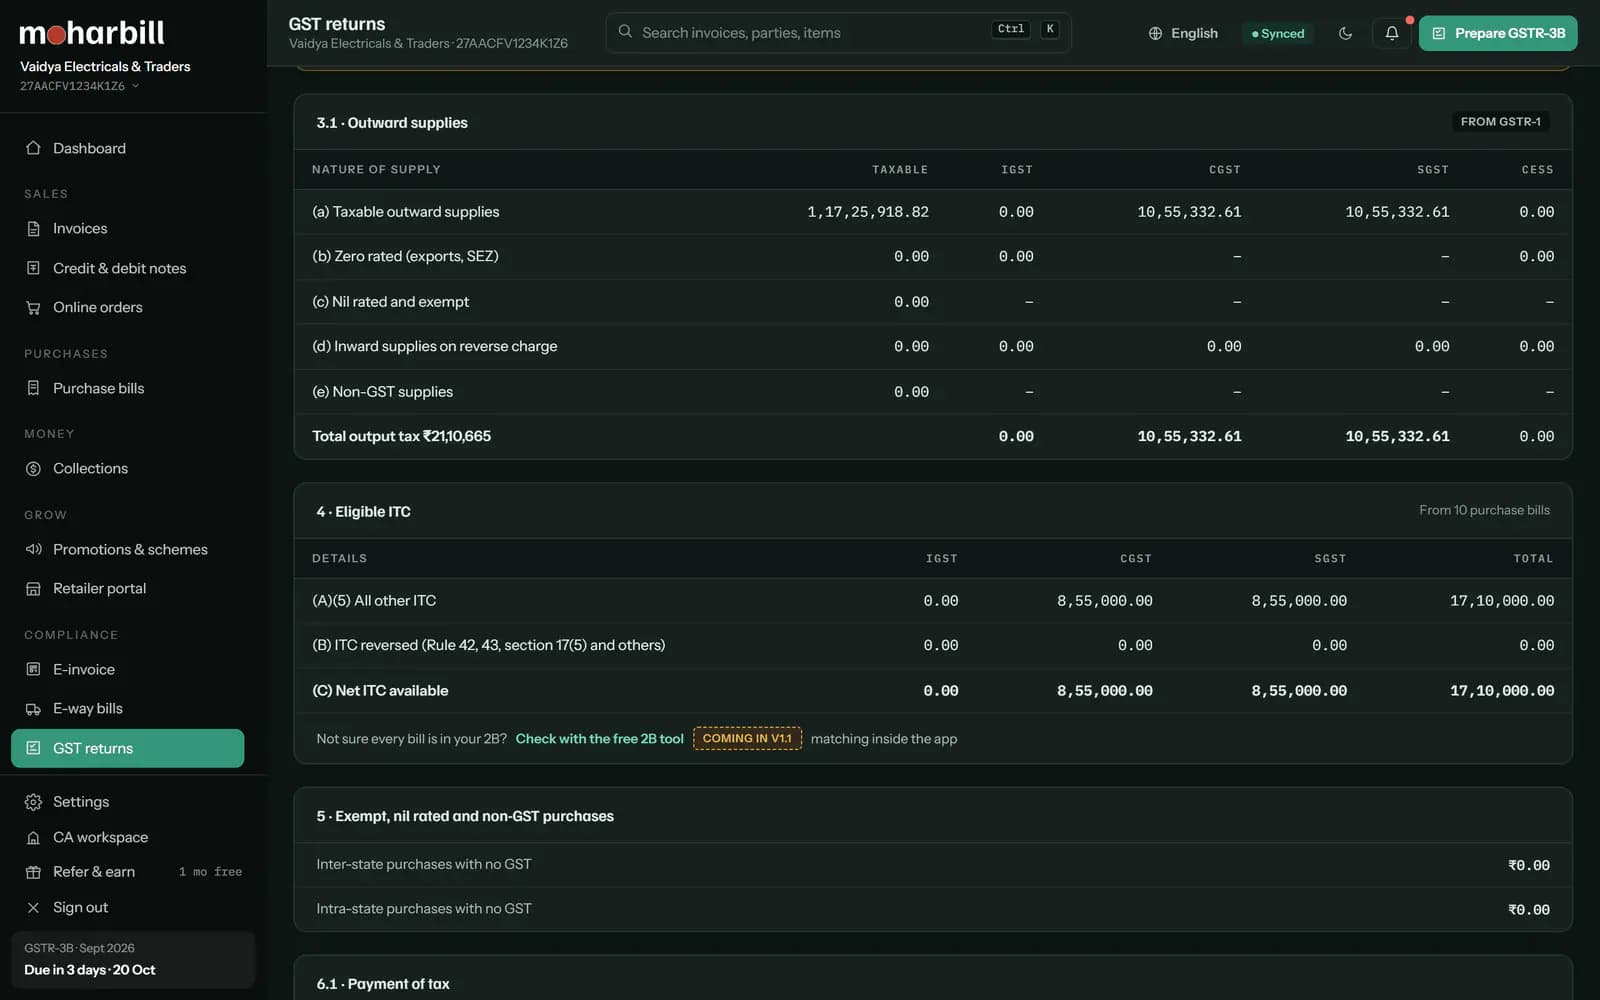Open Check with the free 2B tool link
1600x1000 pixels.
pos(599,739)
